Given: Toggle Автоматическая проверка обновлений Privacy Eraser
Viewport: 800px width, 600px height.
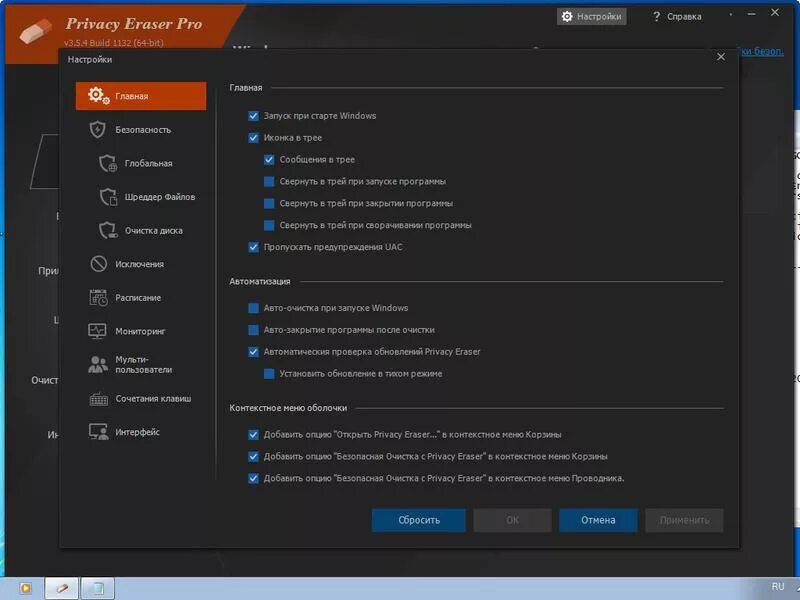Looking at the screenshot, I should pyautogui.click(x=253, y=352).
